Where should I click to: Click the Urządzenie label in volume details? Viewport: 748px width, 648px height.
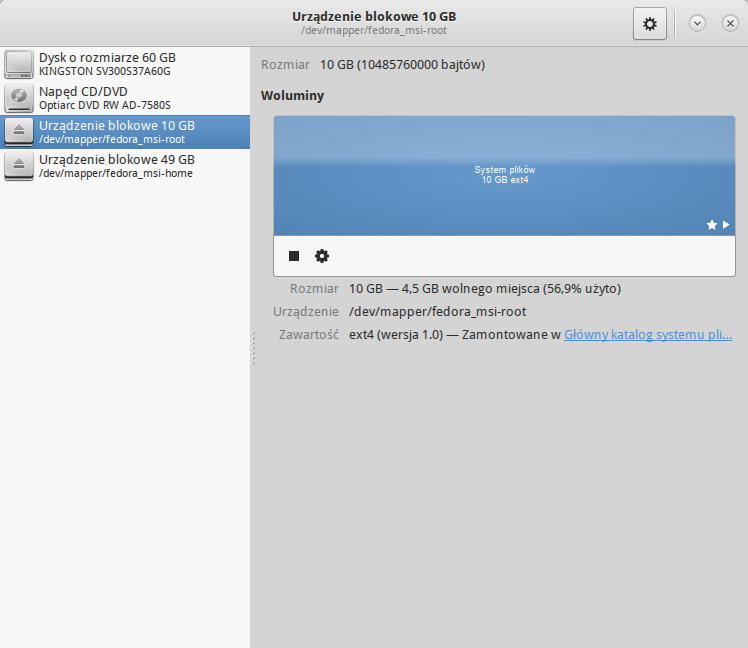pos(306,312)
